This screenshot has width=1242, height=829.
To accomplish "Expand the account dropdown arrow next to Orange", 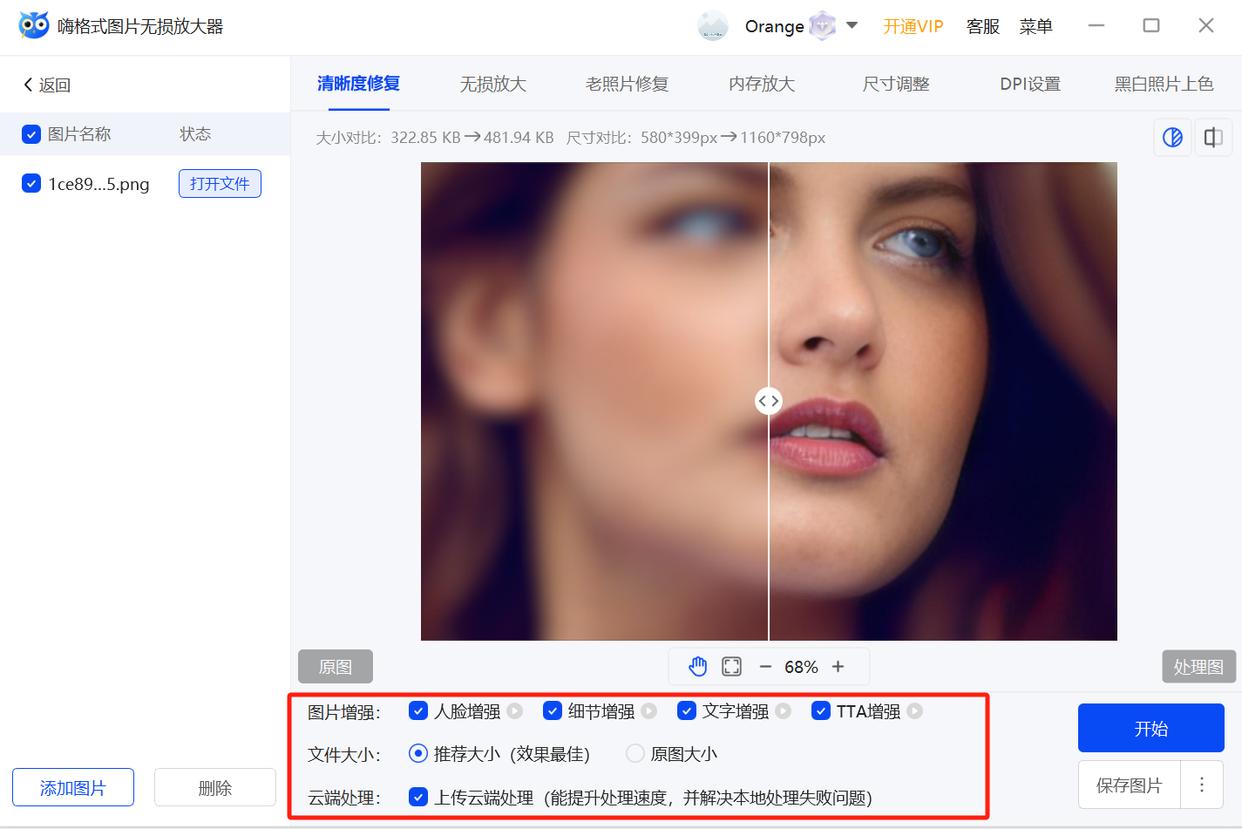I will [x=852, y=25].
